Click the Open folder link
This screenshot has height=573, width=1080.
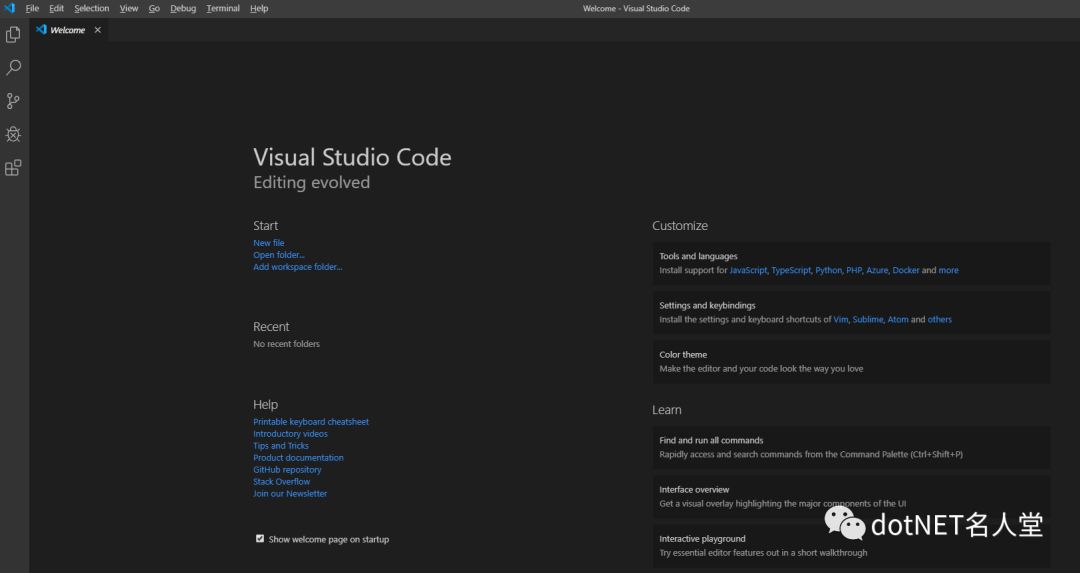(279, 255)
